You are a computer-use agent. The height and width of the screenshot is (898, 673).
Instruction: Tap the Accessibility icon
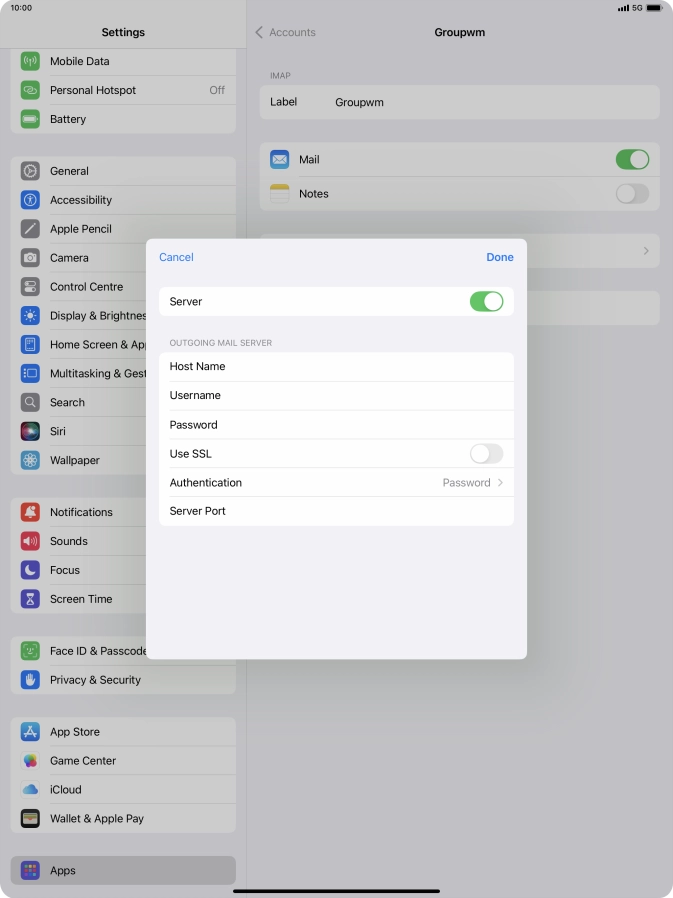tap(30, 200)
